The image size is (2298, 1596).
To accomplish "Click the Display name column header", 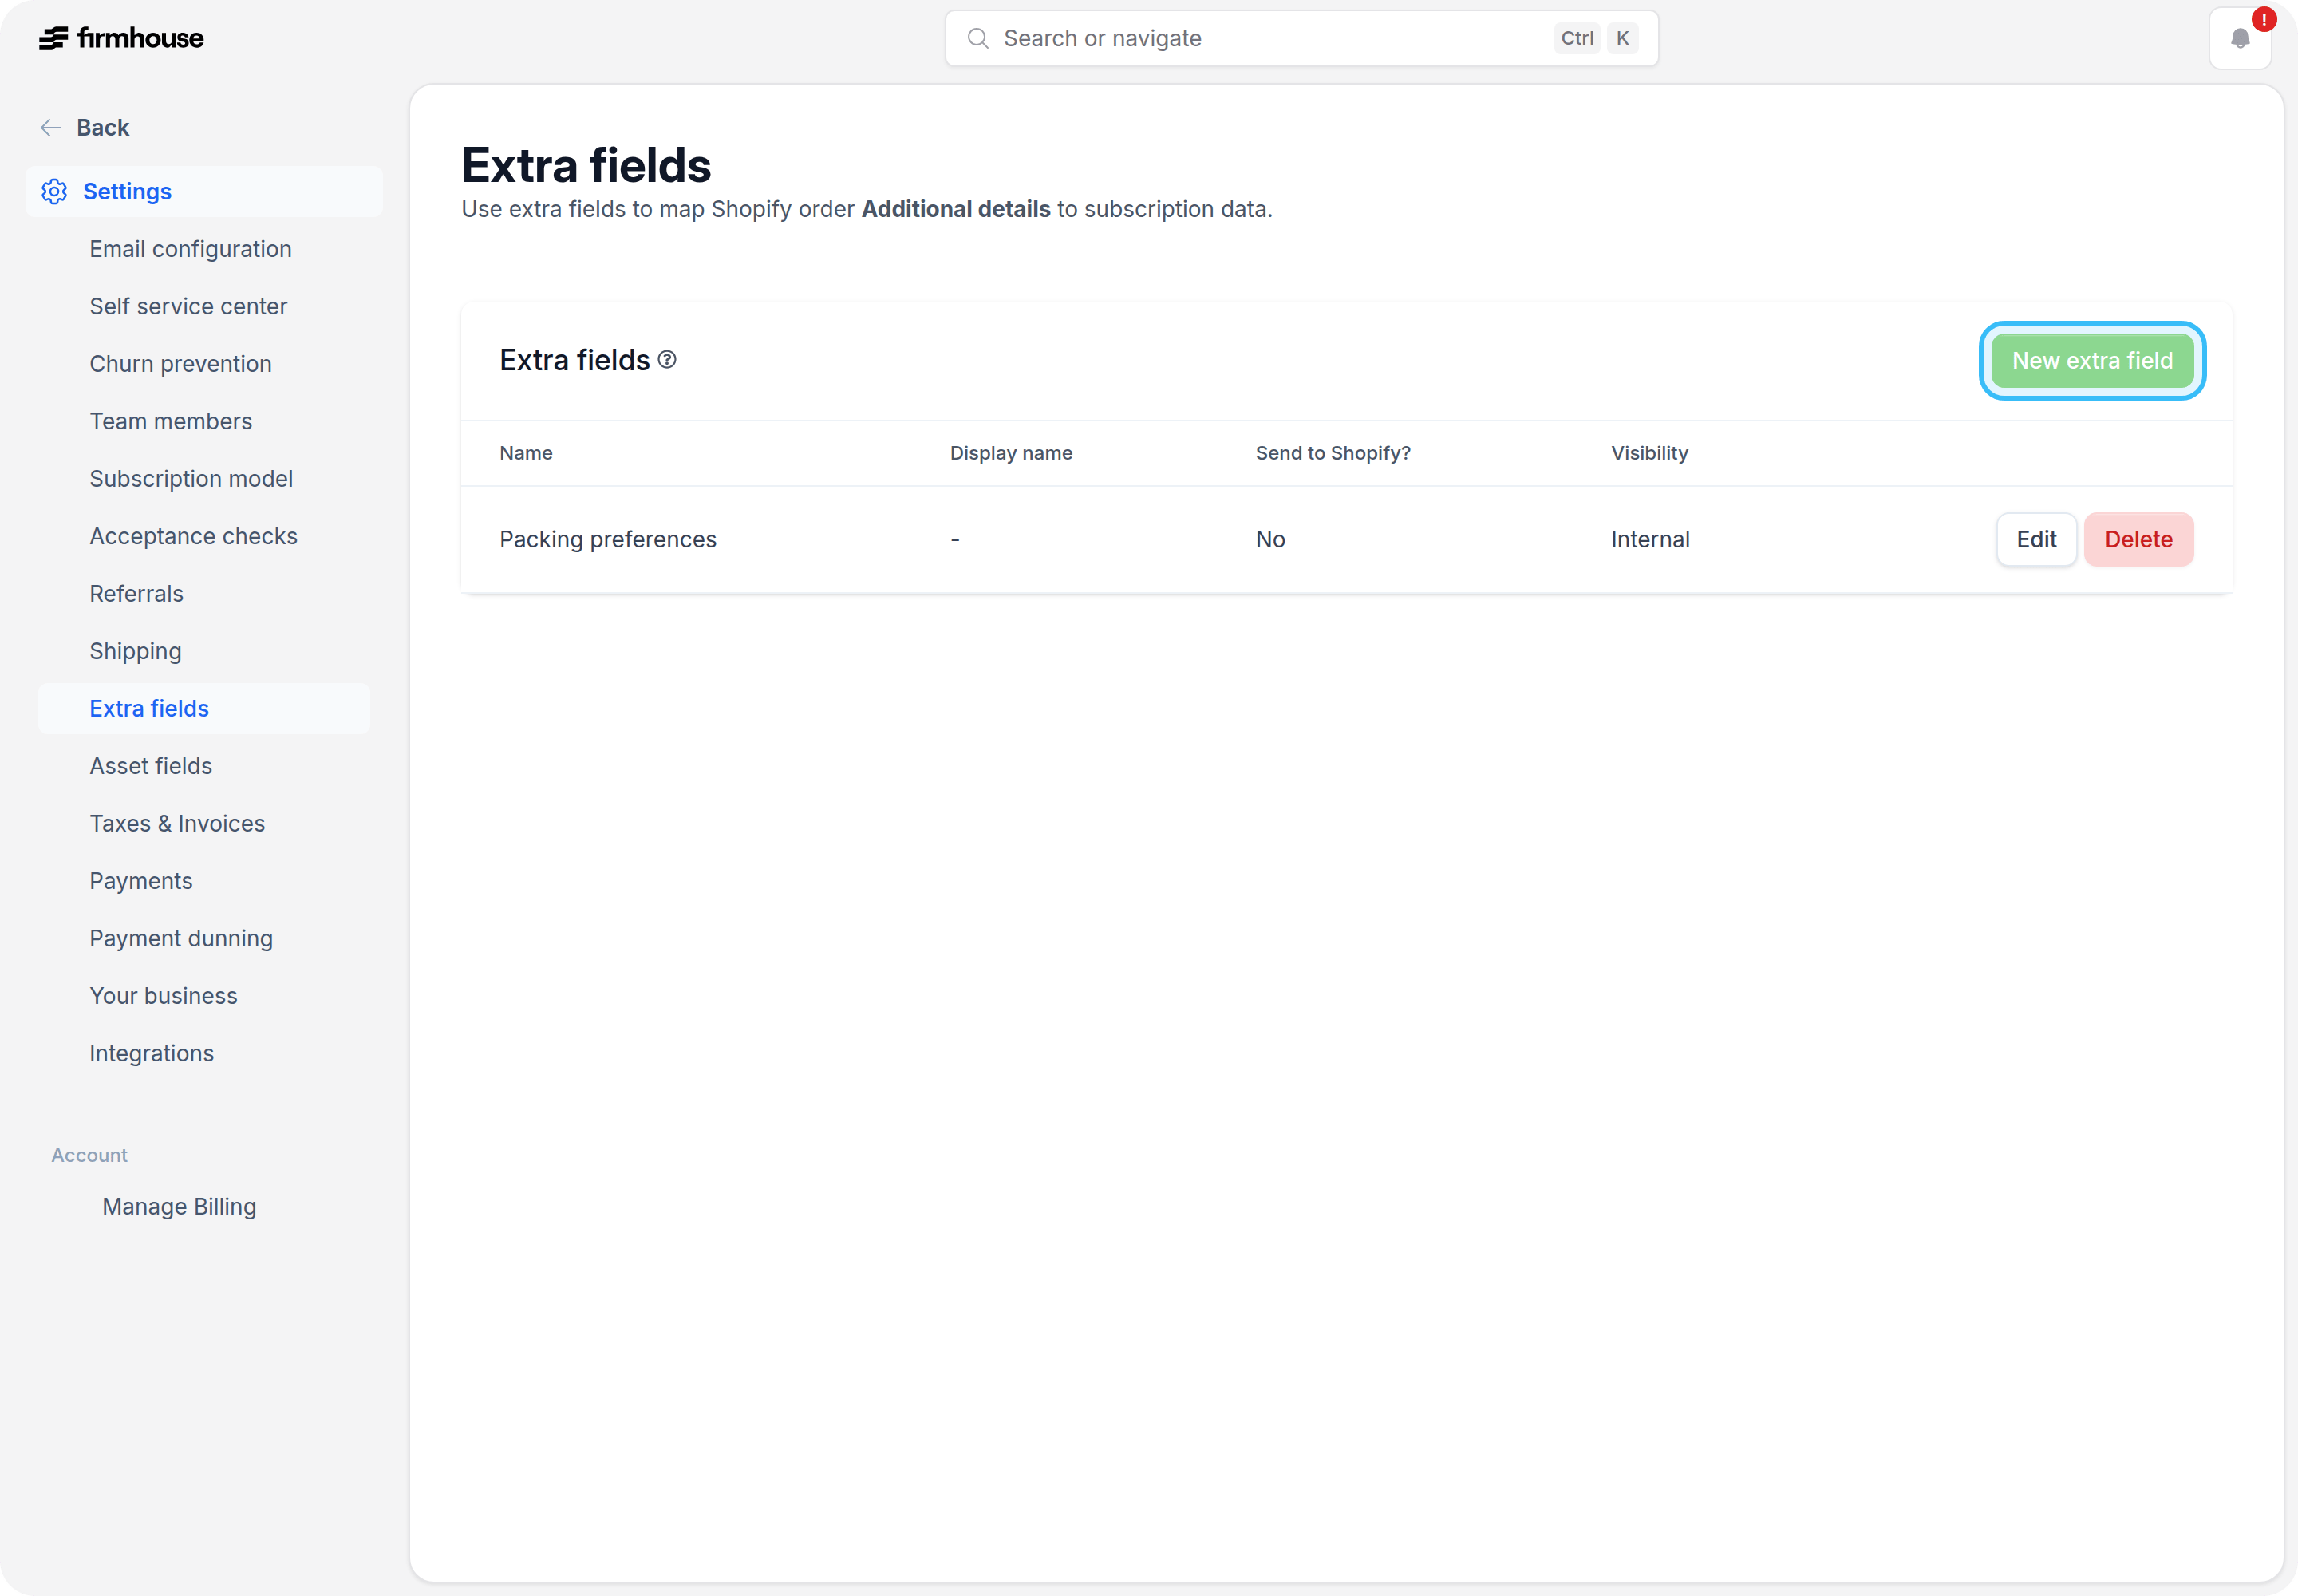I will point(1011,453).
